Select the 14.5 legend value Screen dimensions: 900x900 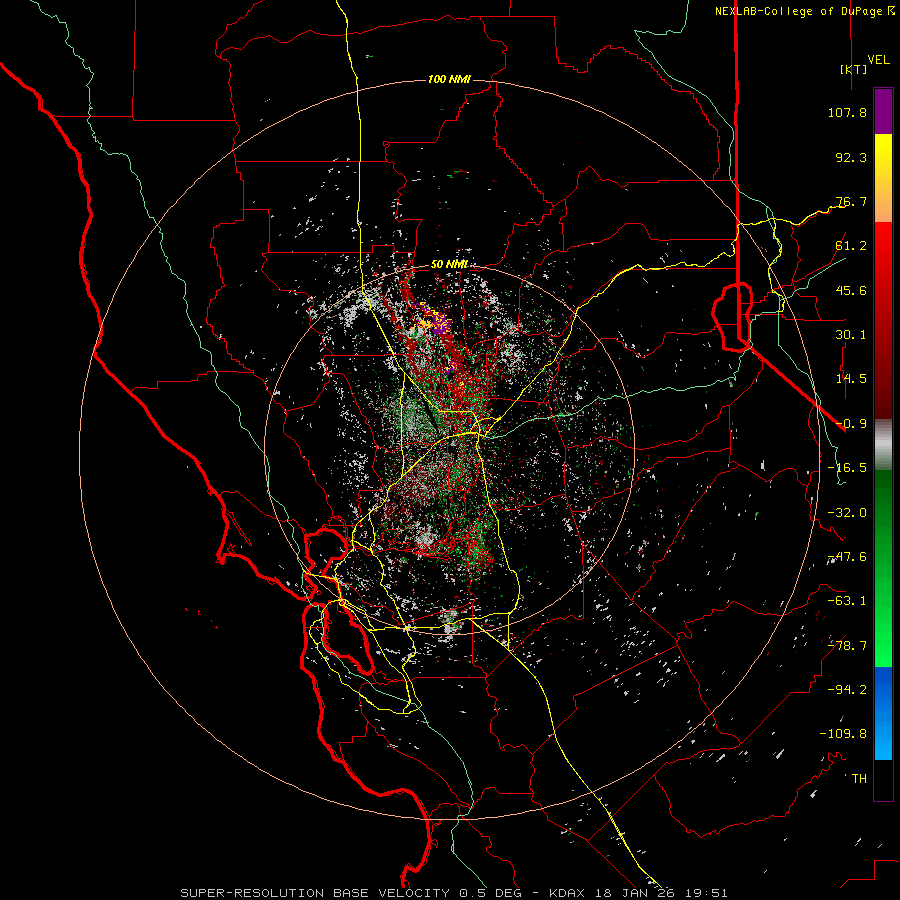(x=851, y=379)
